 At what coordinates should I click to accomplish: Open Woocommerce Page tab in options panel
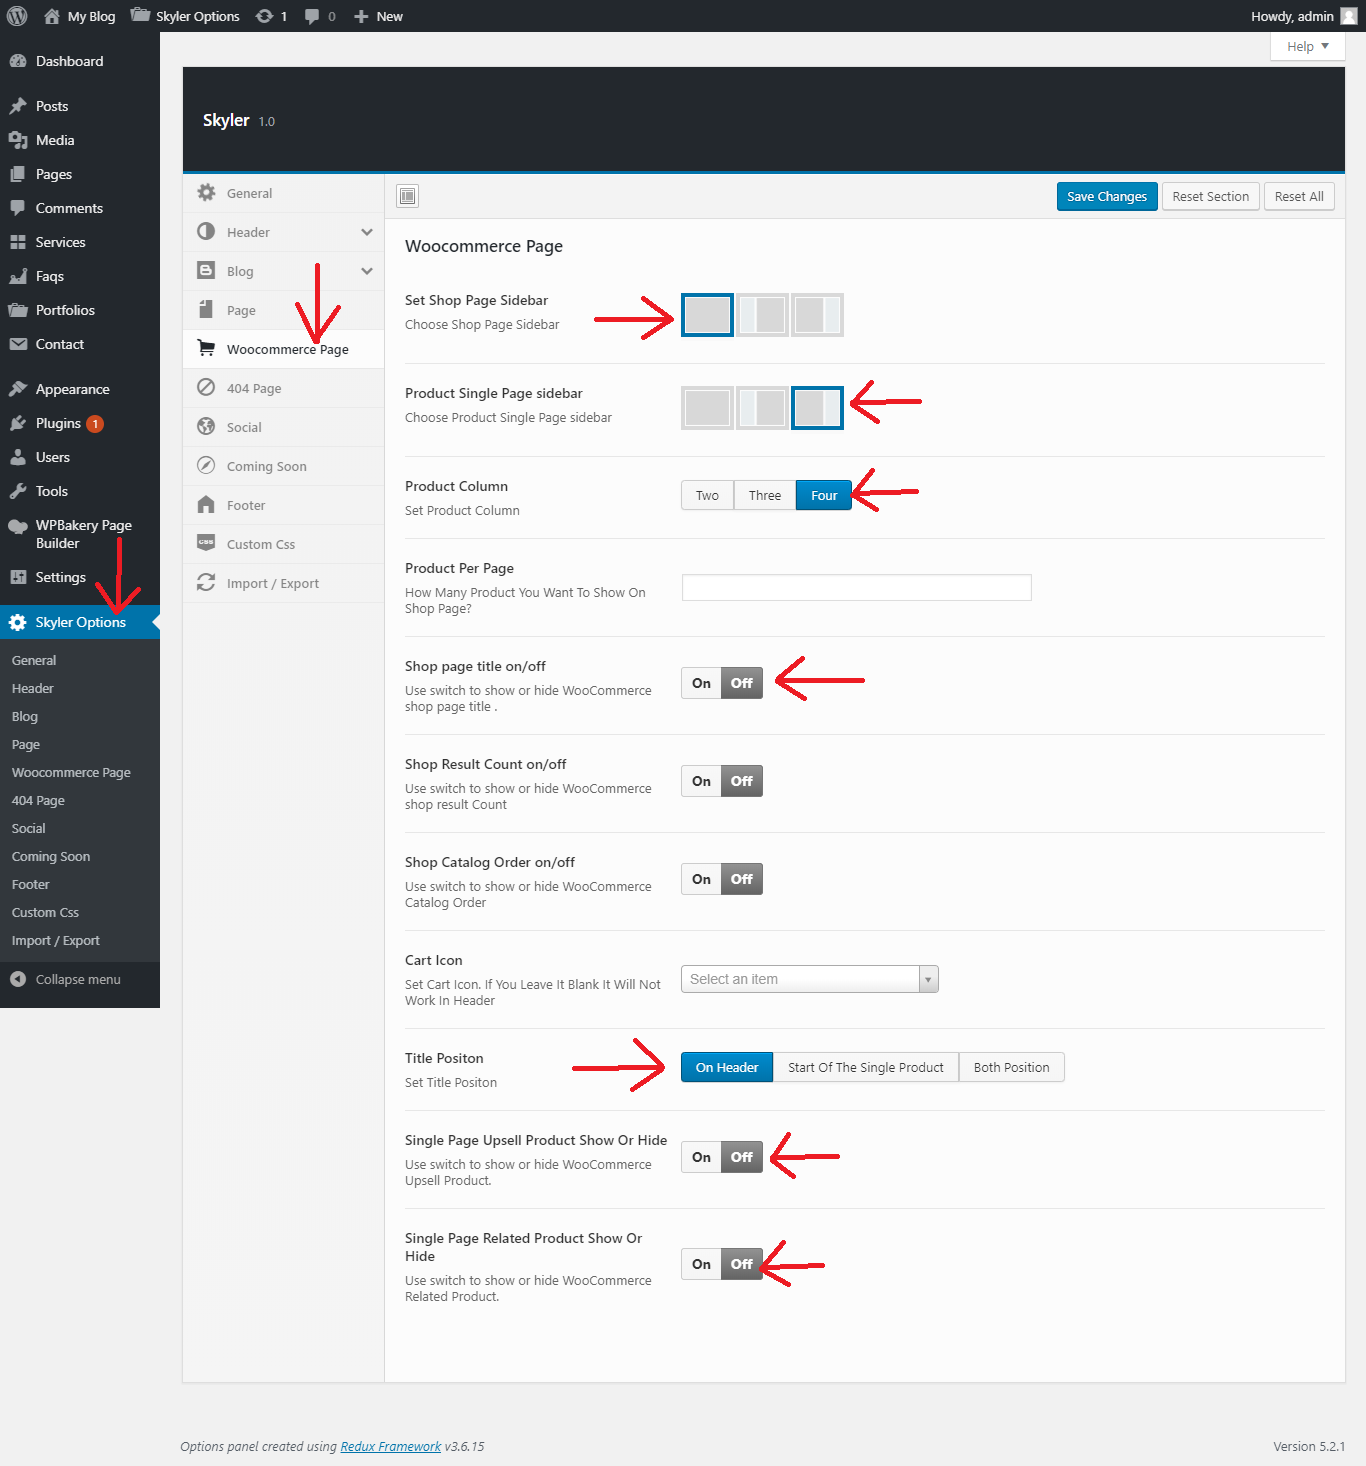tap(284, 349)
